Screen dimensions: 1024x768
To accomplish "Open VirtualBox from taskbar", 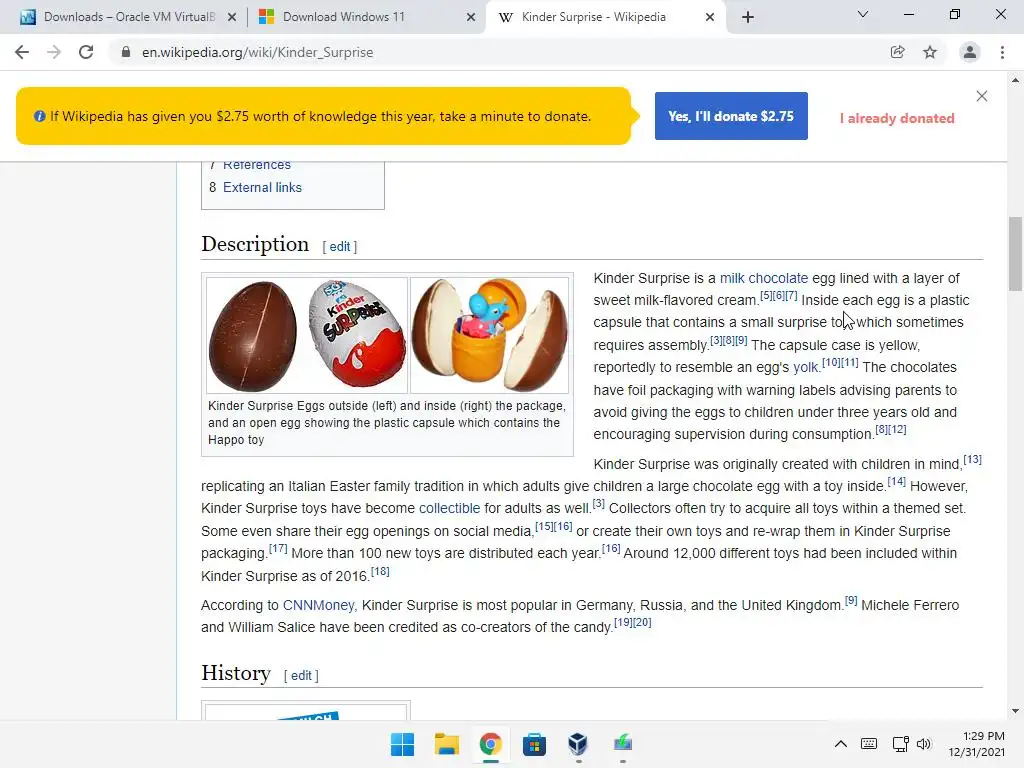I will coord(578,744).
